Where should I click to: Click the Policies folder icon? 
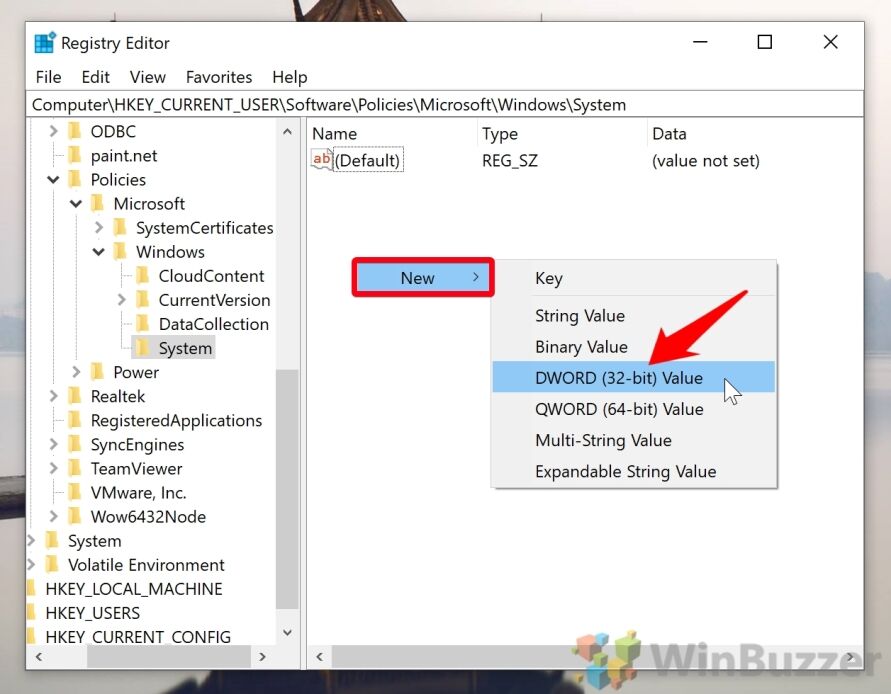74,180
